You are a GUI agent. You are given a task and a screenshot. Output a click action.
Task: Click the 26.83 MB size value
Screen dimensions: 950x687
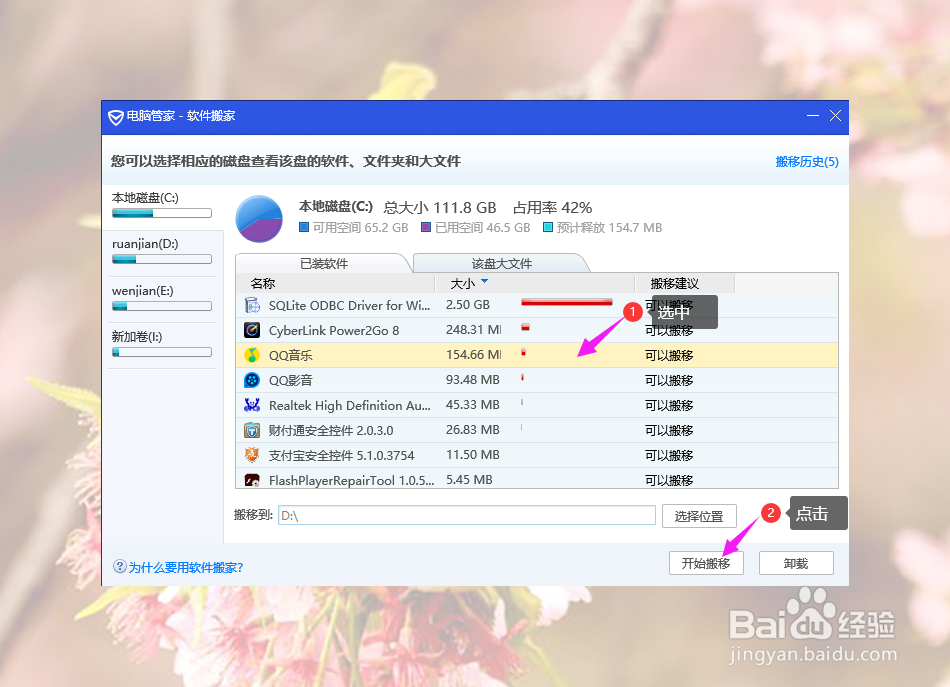tap(473, 430)
